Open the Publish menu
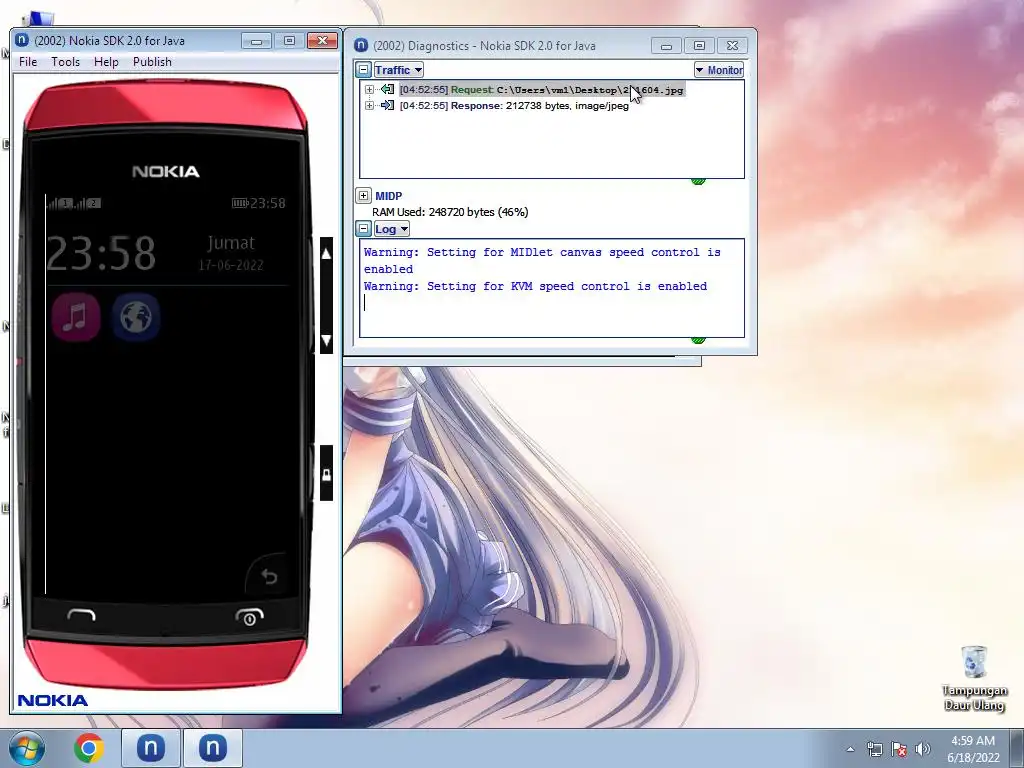Viewport: 1024px width, 768px height. [152, 61]
